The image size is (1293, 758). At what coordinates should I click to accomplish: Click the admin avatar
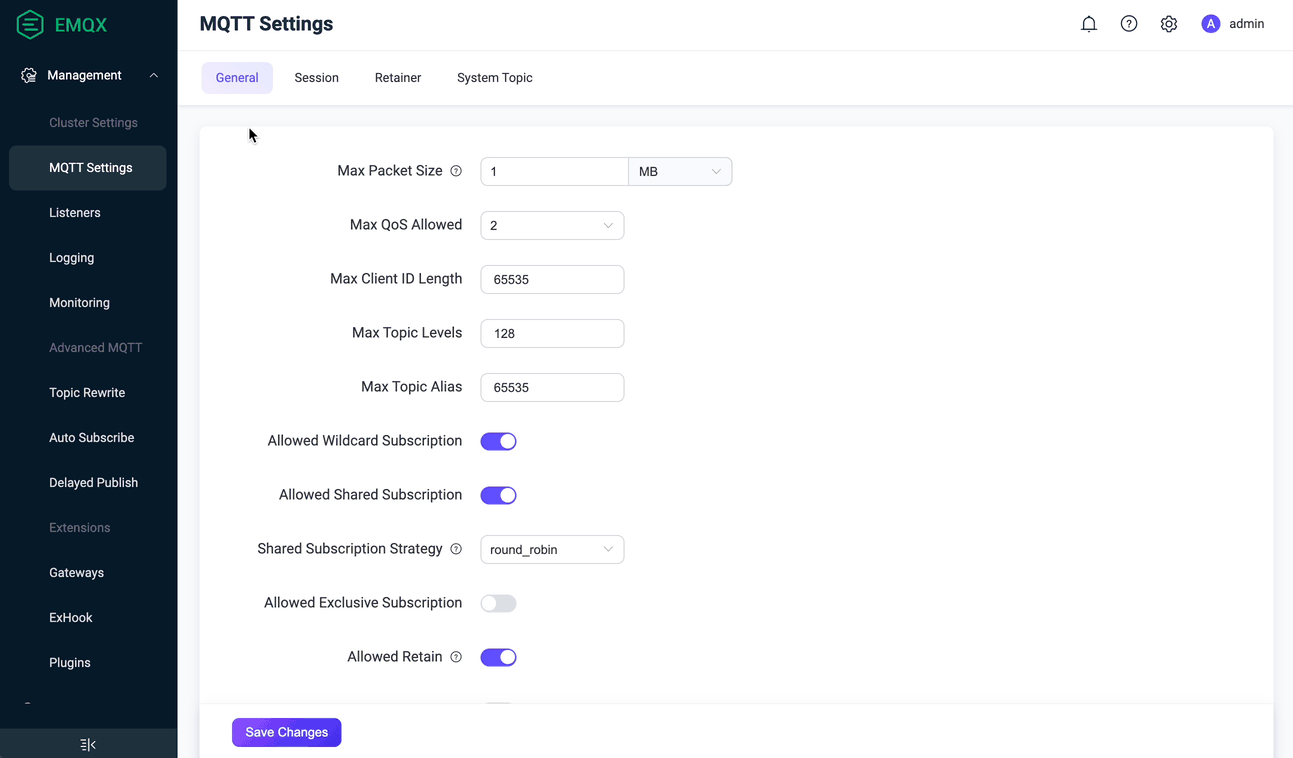click(1210, 23)
